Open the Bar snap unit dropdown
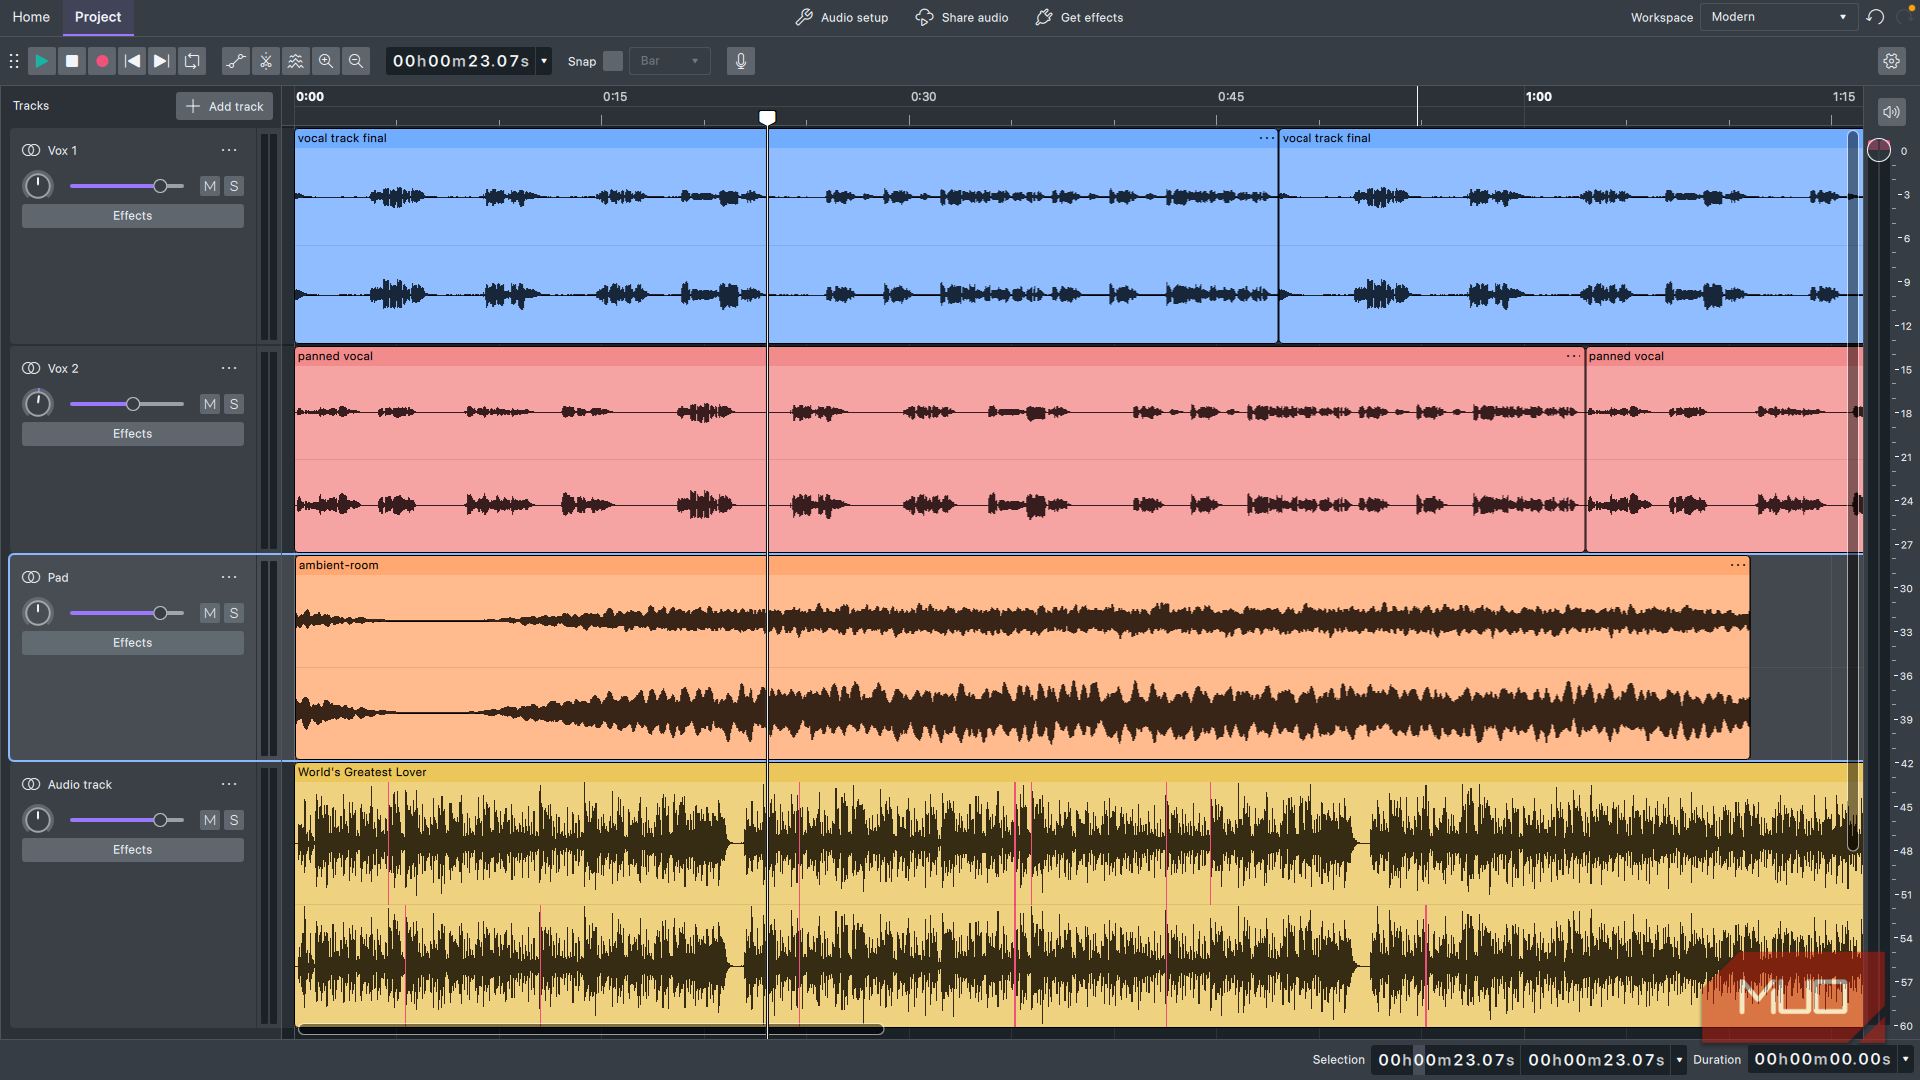This screenshot has width=1920, height=1080. 670,61
